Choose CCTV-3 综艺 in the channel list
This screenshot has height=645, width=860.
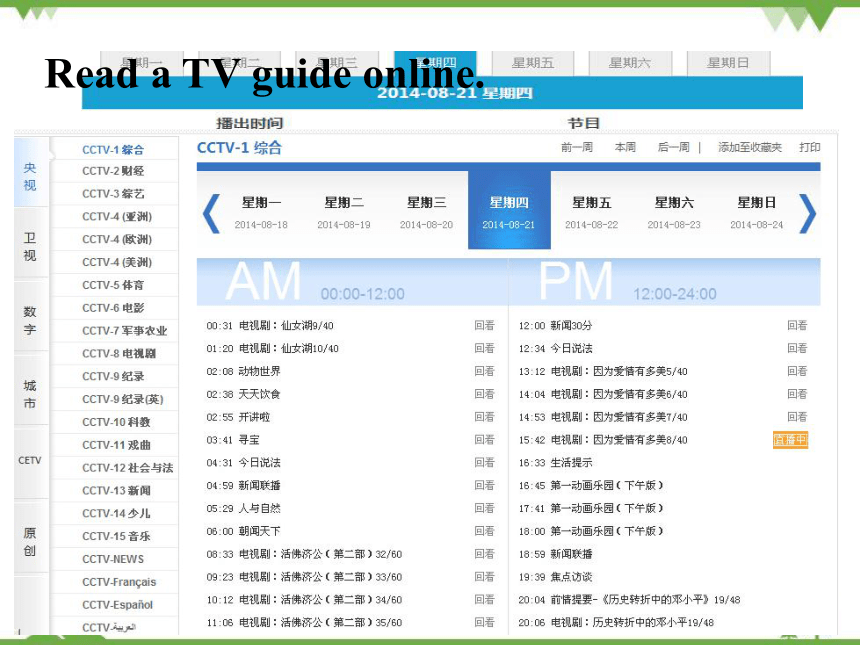[114, 194]
